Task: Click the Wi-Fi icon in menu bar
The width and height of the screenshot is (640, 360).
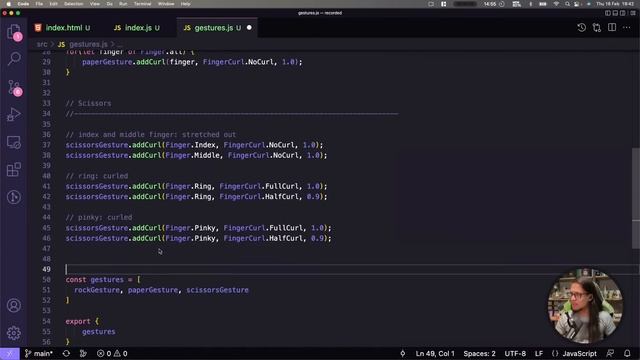Action: click(x=556, y=4)
